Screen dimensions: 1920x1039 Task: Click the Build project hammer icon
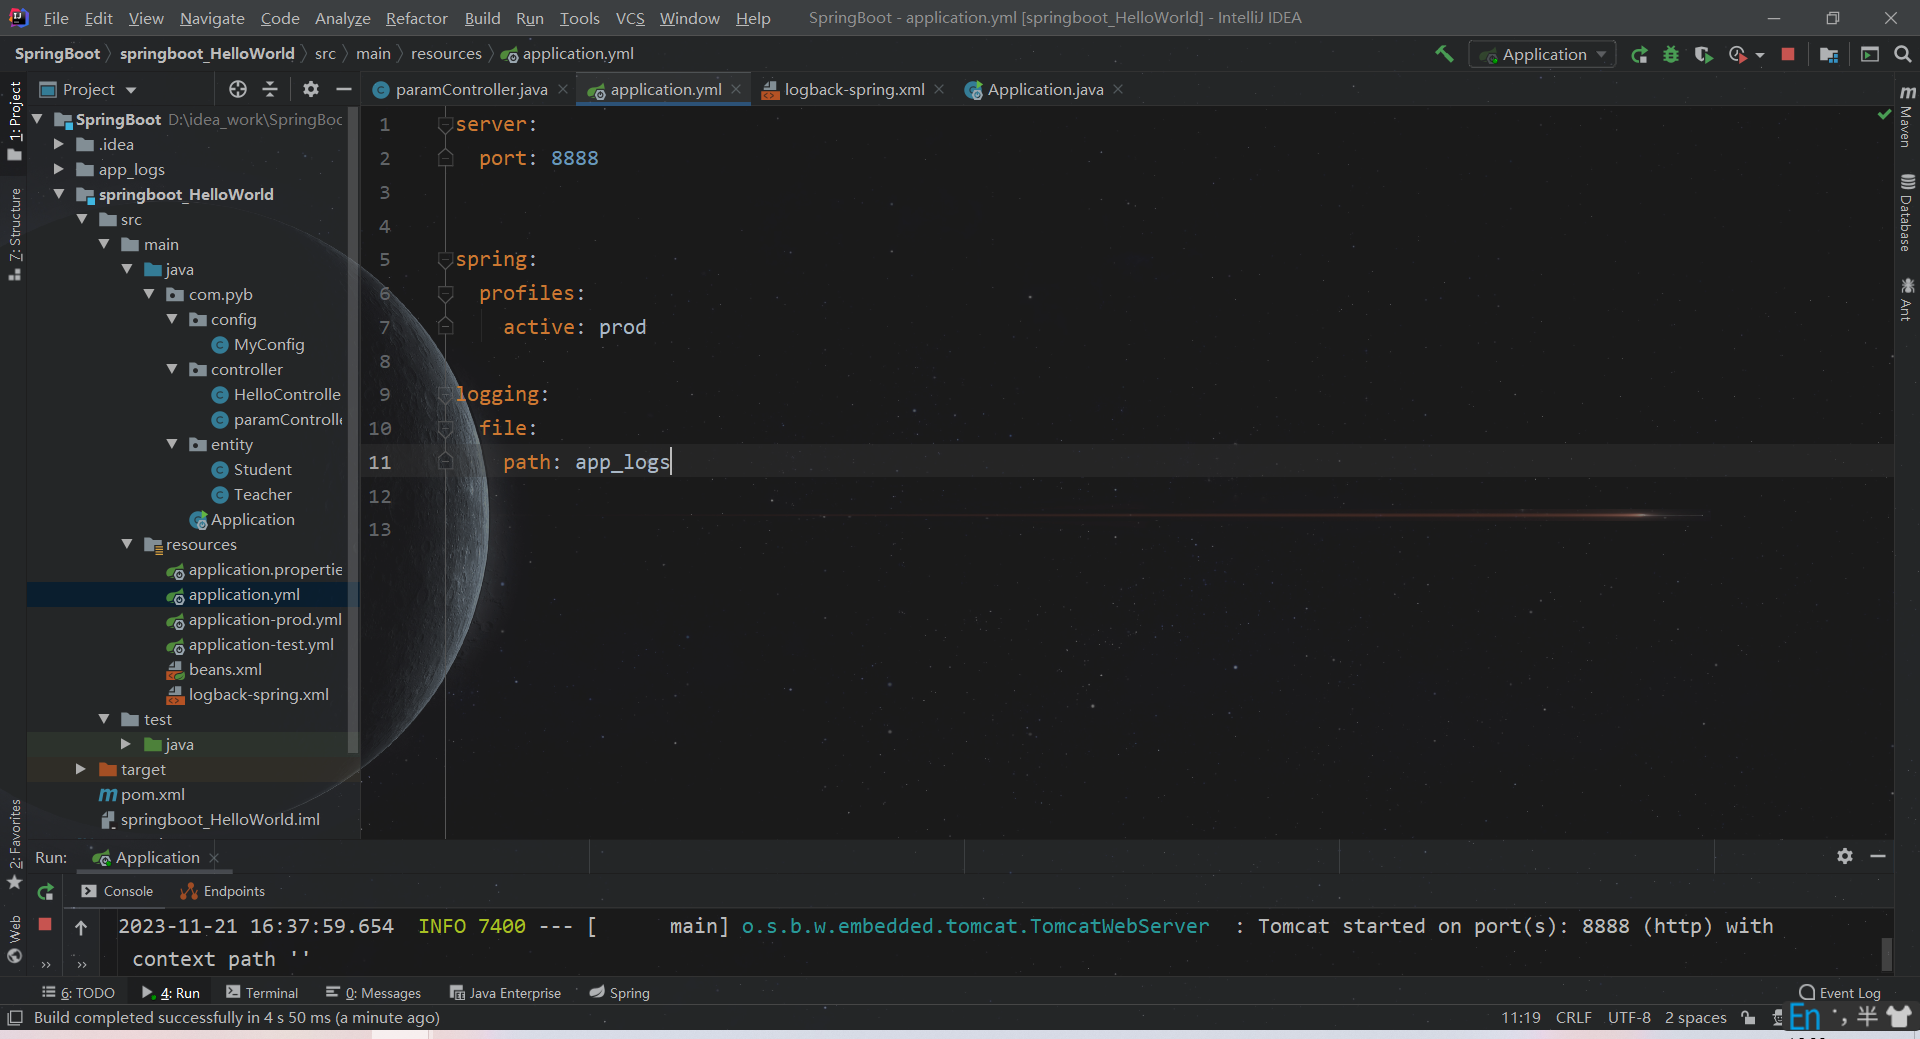pyautogui.click(x=1444, y=54)
